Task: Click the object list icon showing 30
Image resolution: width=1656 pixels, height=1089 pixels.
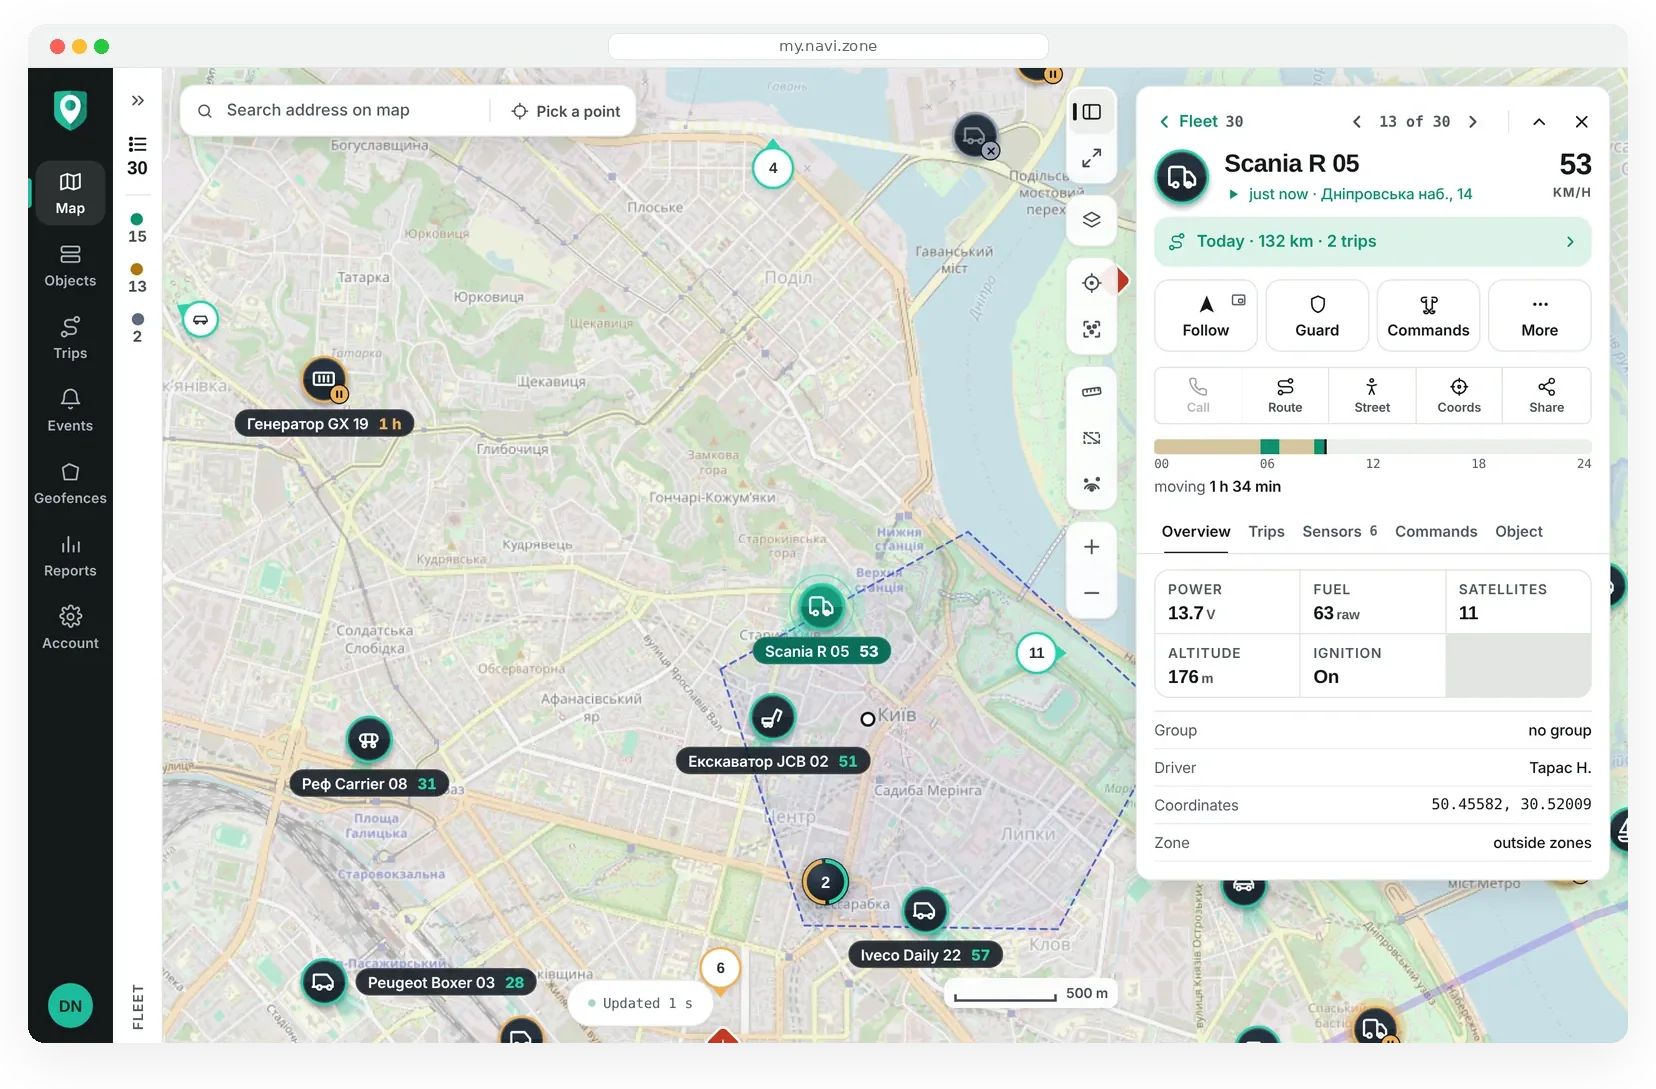Action: click(137, 156)
